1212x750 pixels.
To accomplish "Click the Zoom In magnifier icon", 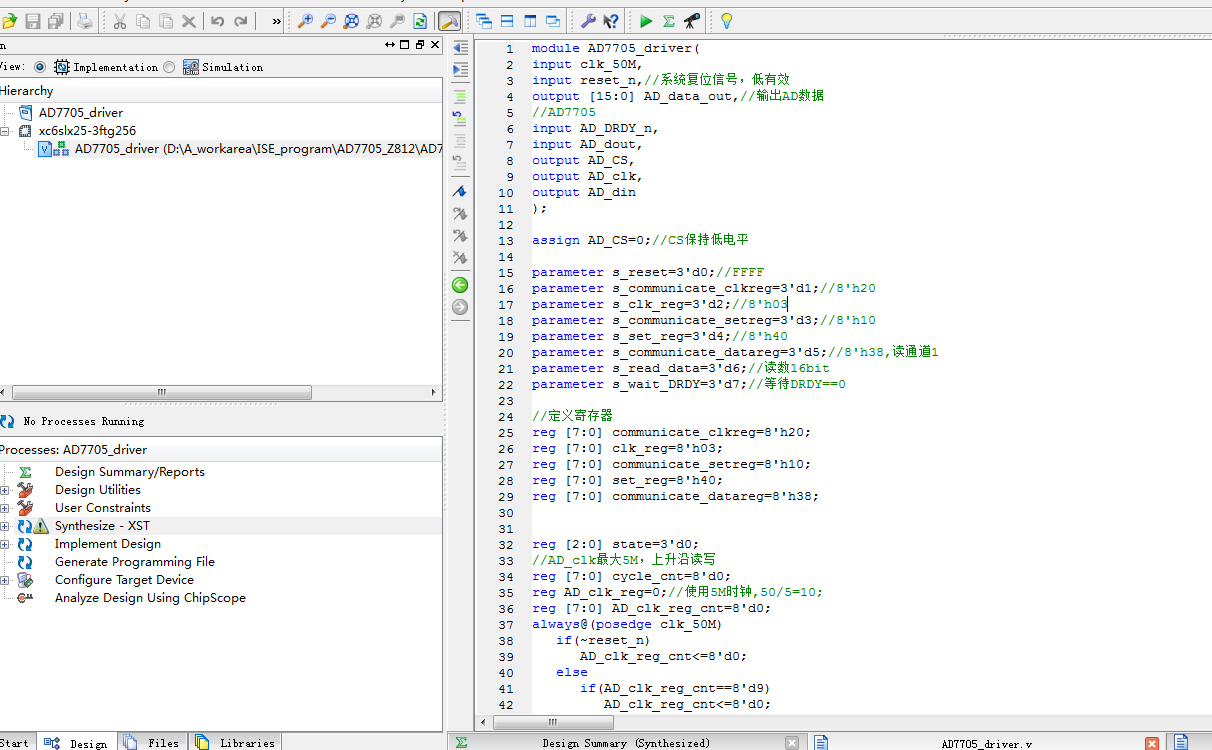I will [306, 21].
